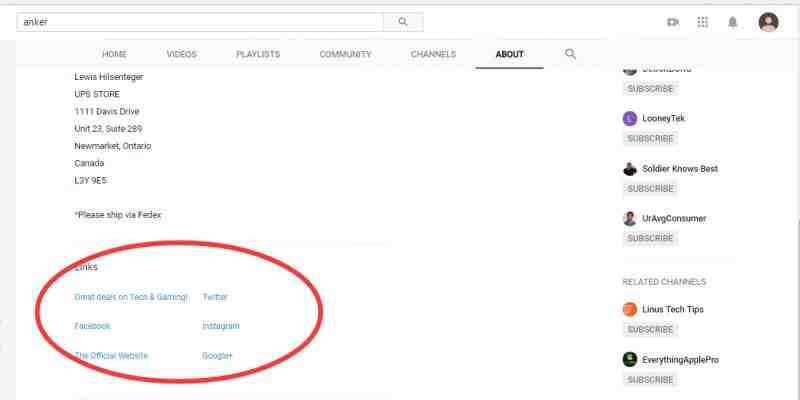Viewport: 800px width, 400px height.
Task: Click the search field containing anker
Action: pyautogui.click(x=200, y=22)
